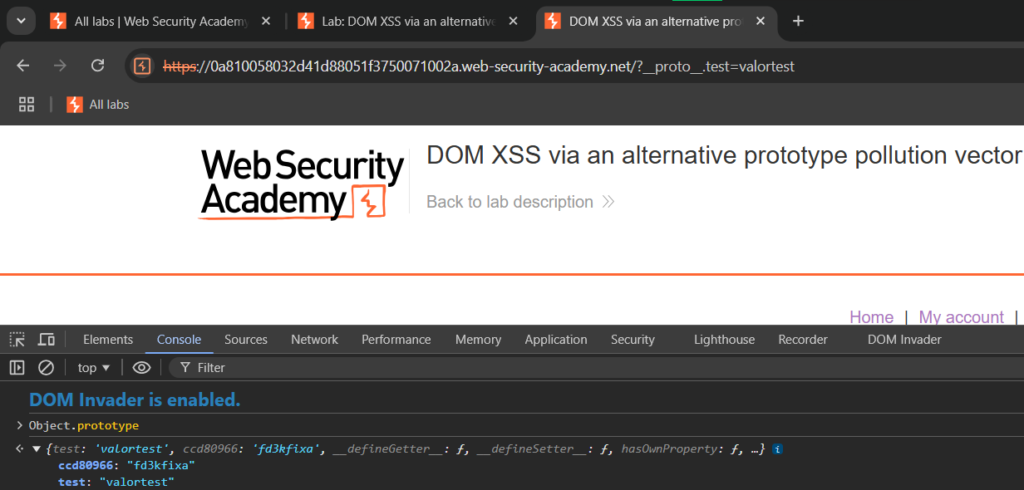
Task: Switch to the Elements panel
Action: pyautogui.click(x=108, y=340)
